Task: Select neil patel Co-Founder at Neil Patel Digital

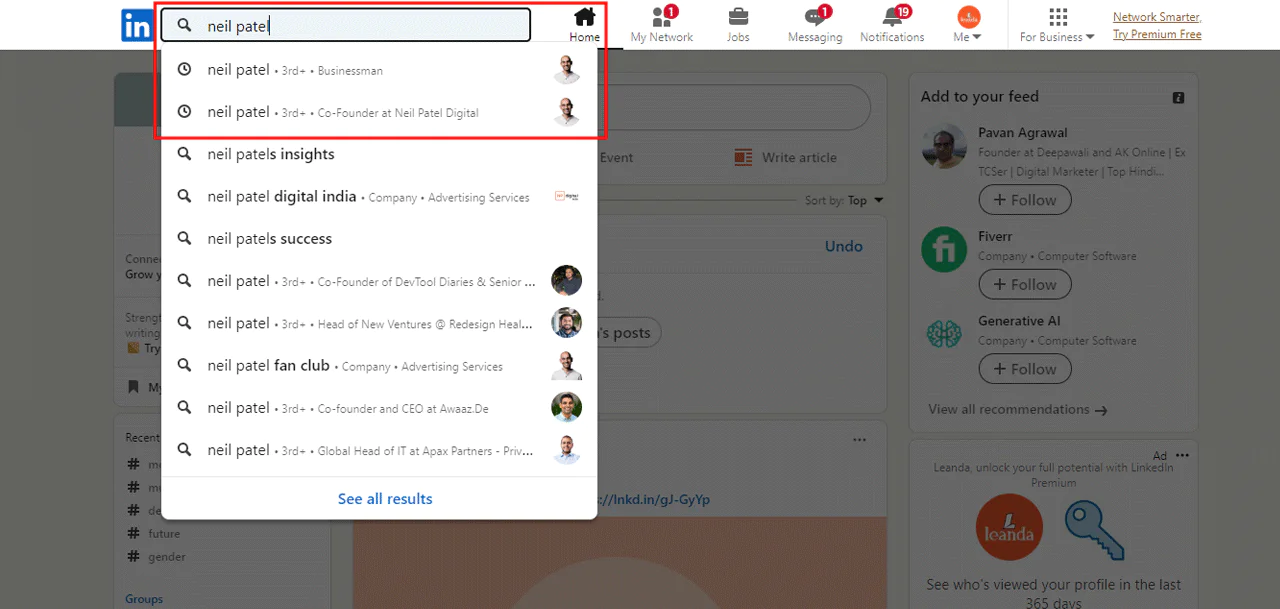Action: pyautogui.click(x=379, y=112)
